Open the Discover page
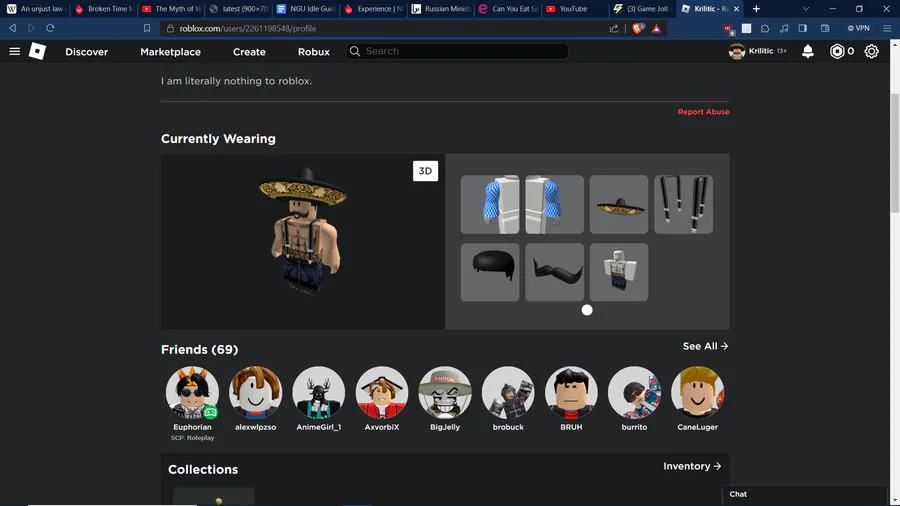Screen dimensions: 900x506 (87, 52)
